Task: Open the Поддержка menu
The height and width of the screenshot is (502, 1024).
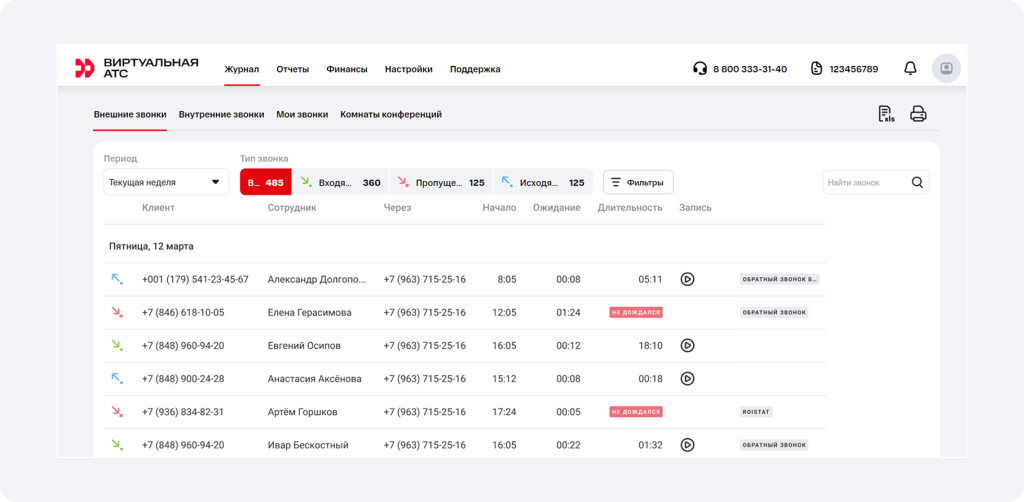Action: tap(475, 69)
